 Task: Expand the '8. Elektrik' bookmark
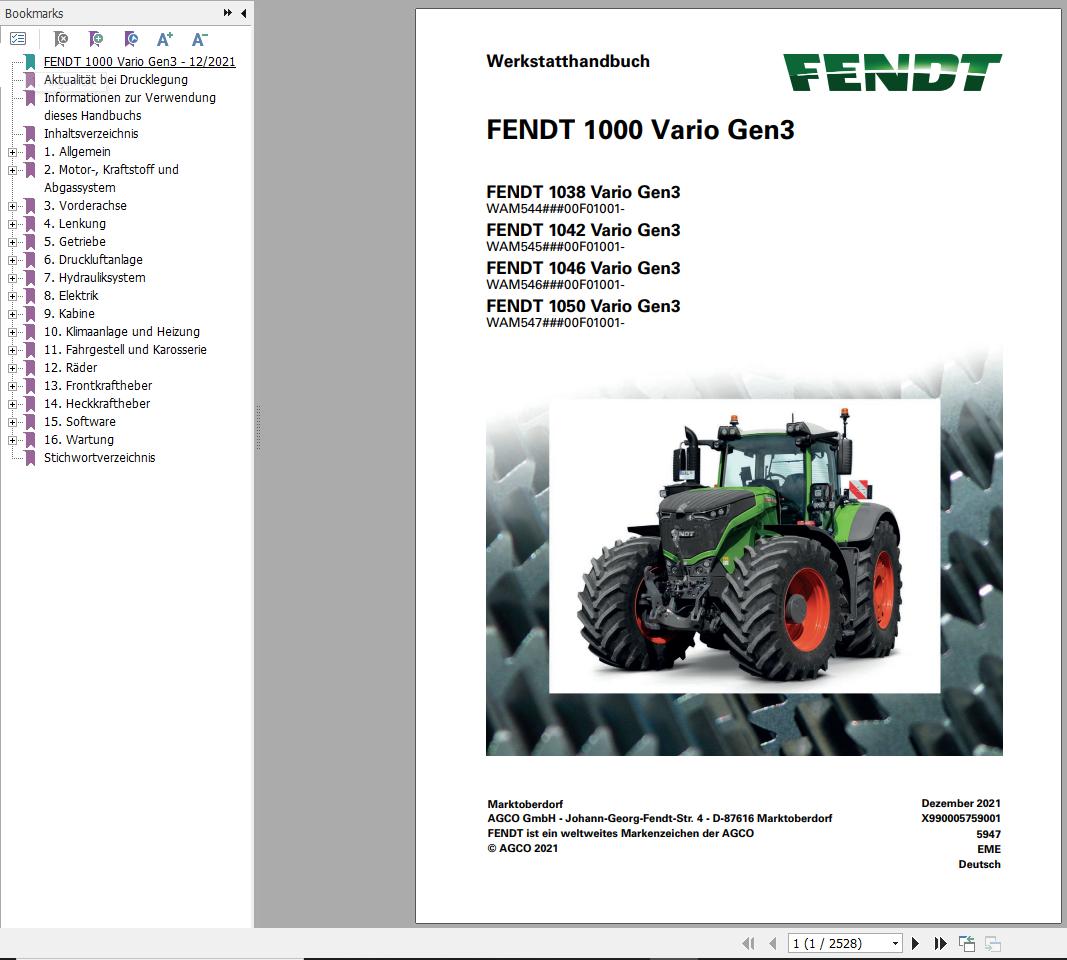[12, 296]
